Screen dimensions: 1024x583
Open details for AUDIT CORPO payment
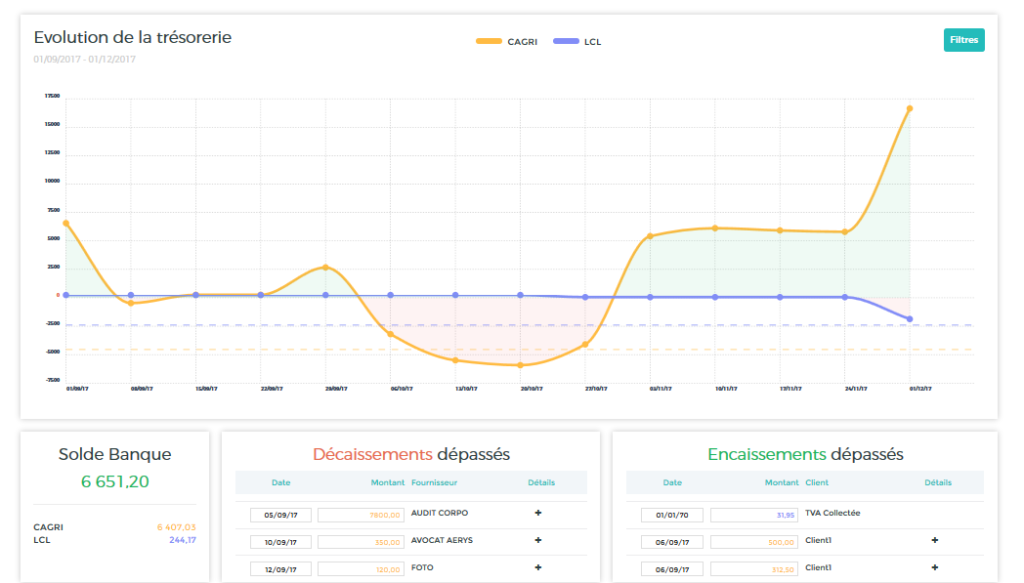click(x=538, y=513)
